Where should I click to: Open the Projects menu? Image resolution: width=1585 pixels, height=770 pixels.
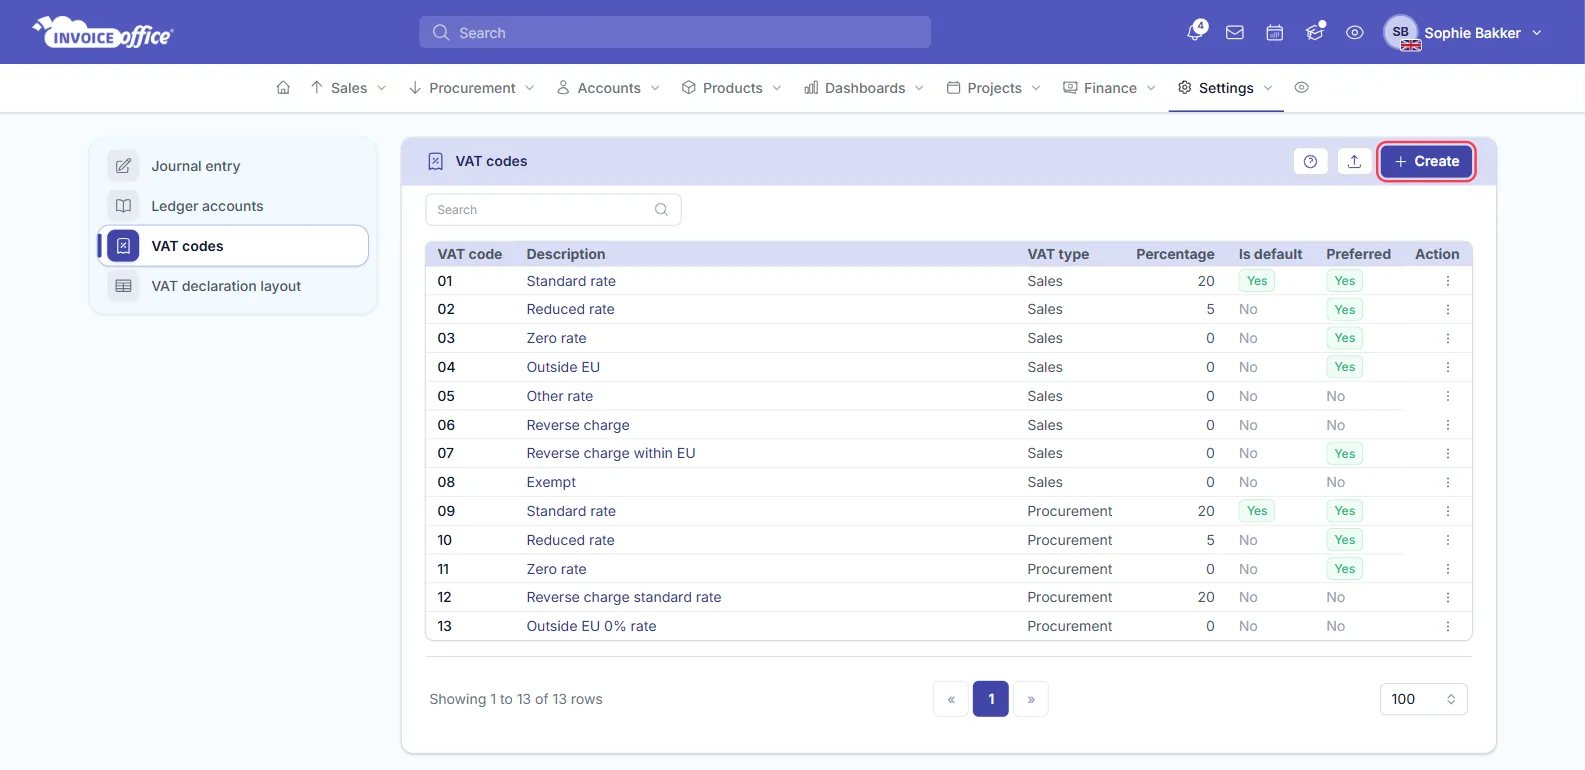click(x=994, y=88)
